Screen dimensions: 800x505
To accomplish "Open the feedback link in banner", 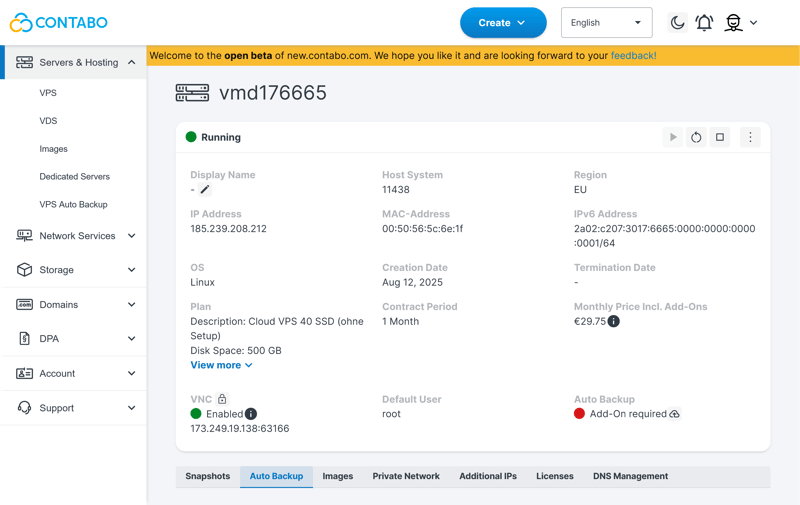I will 633,56.
